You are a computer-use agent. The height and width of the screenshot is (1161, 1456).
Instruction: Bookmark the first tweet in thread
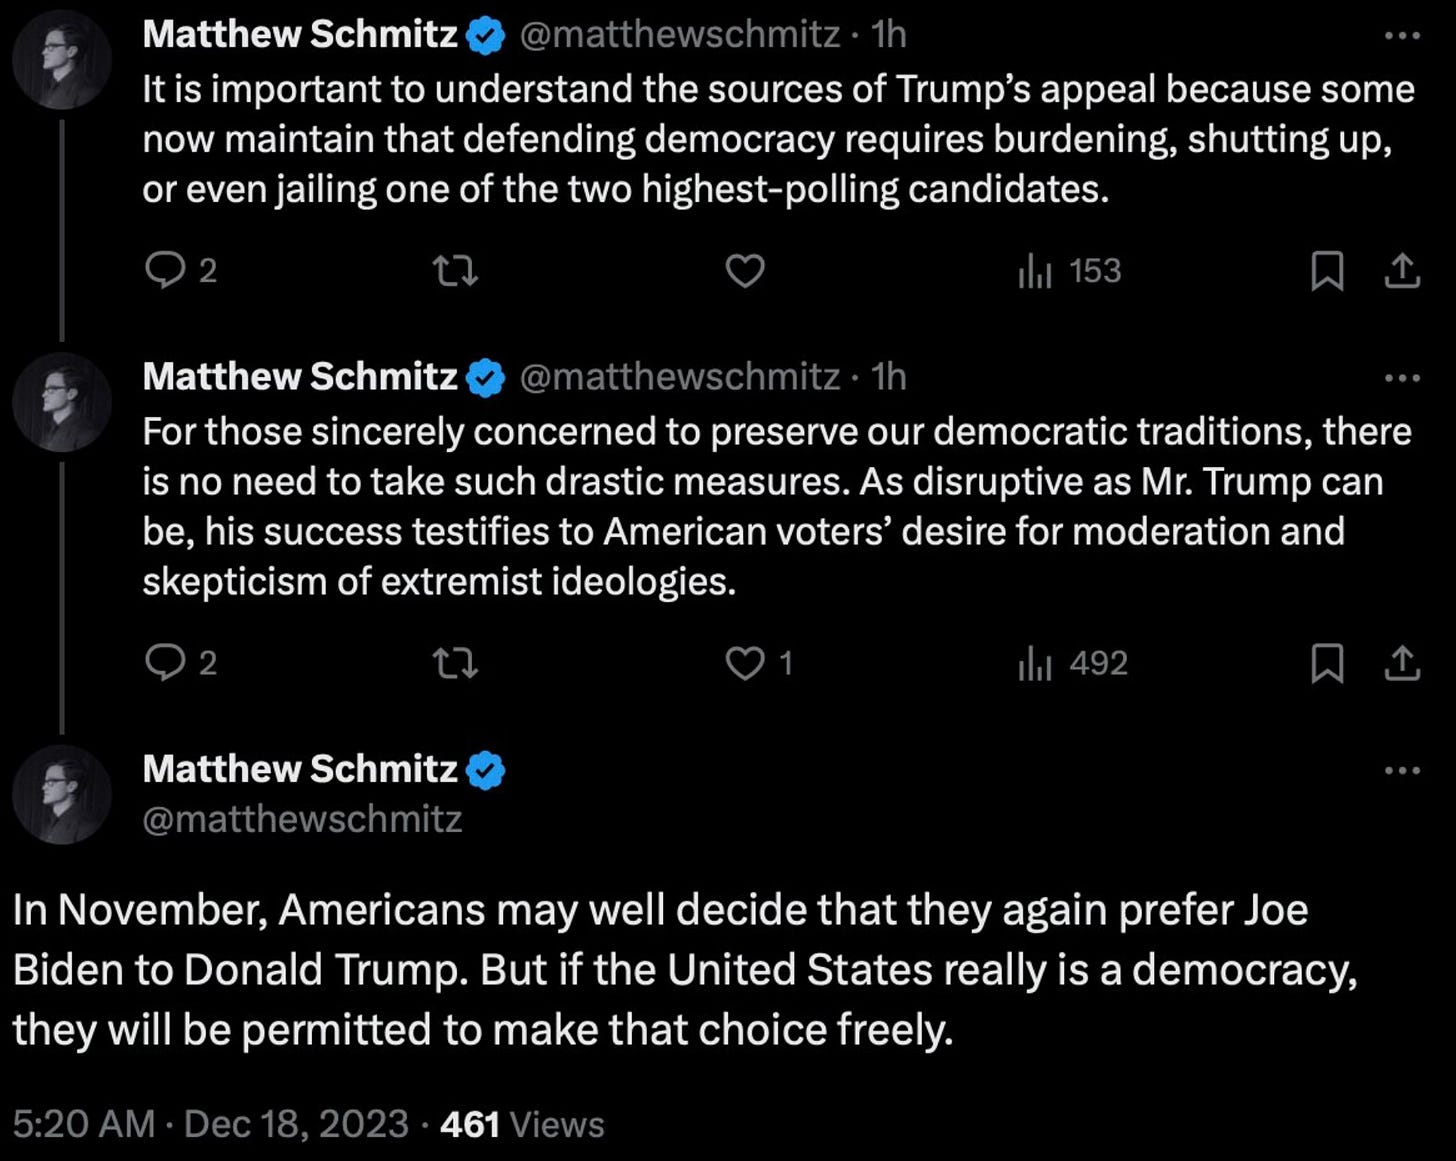click(1326, 270)
